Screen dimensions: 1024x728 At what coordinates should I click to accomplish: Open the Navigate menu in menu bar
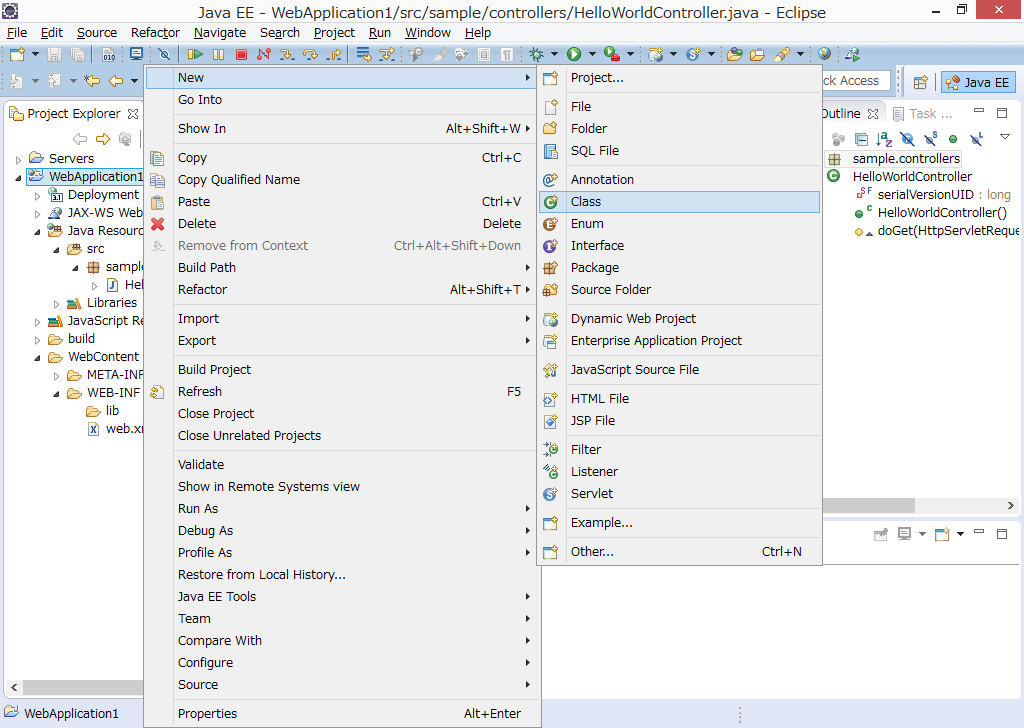219,33
